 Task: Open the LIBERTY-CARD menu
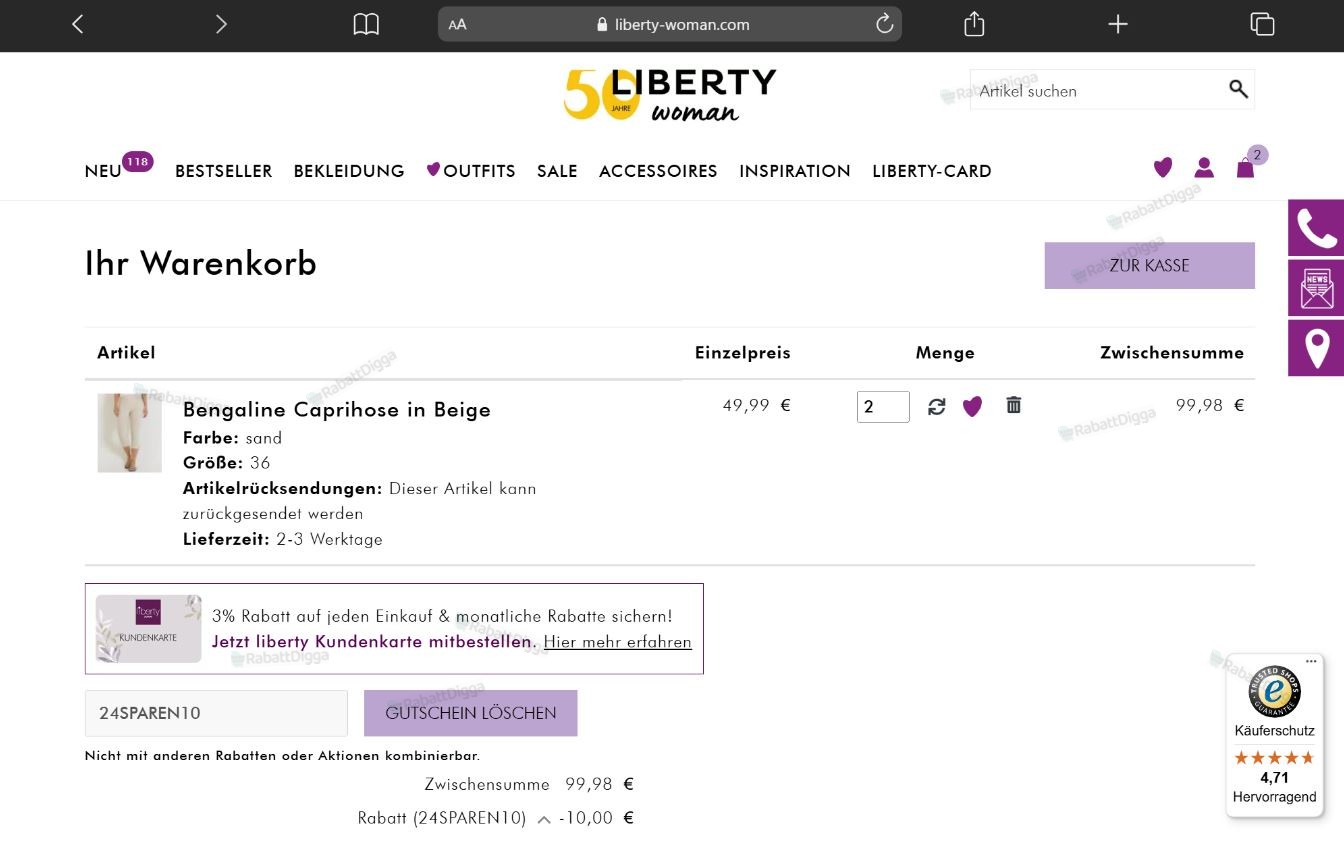click(932, 171)
